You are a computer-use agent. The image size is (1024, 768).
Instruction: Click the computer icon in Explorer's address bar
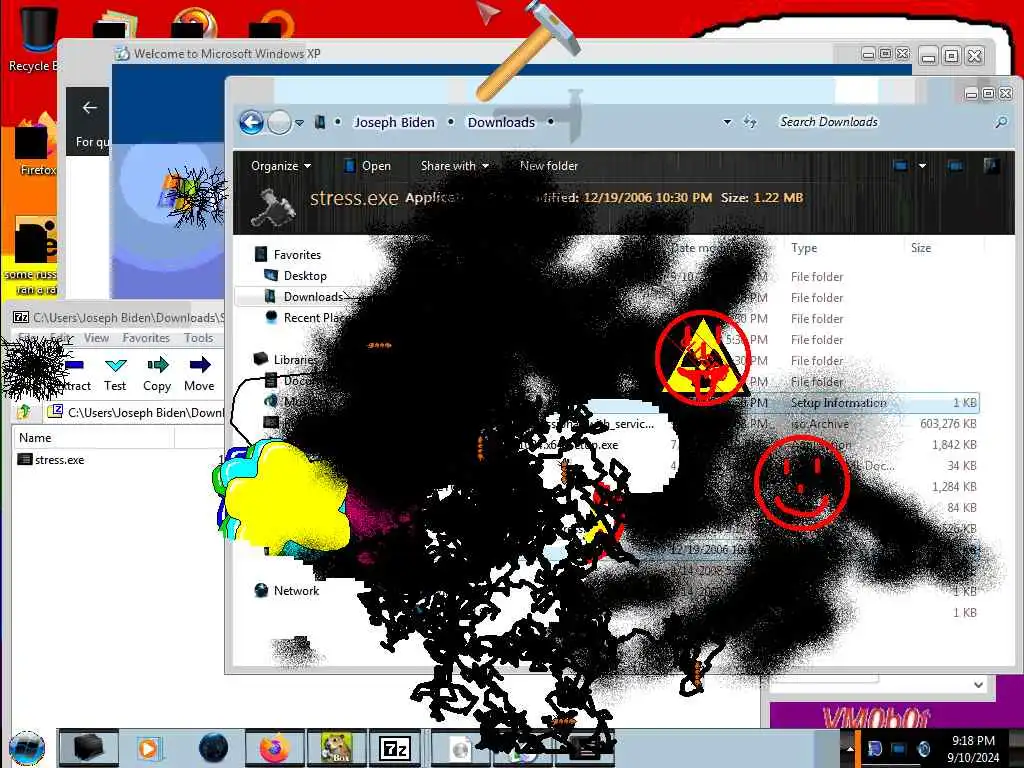tap(320, 122)
